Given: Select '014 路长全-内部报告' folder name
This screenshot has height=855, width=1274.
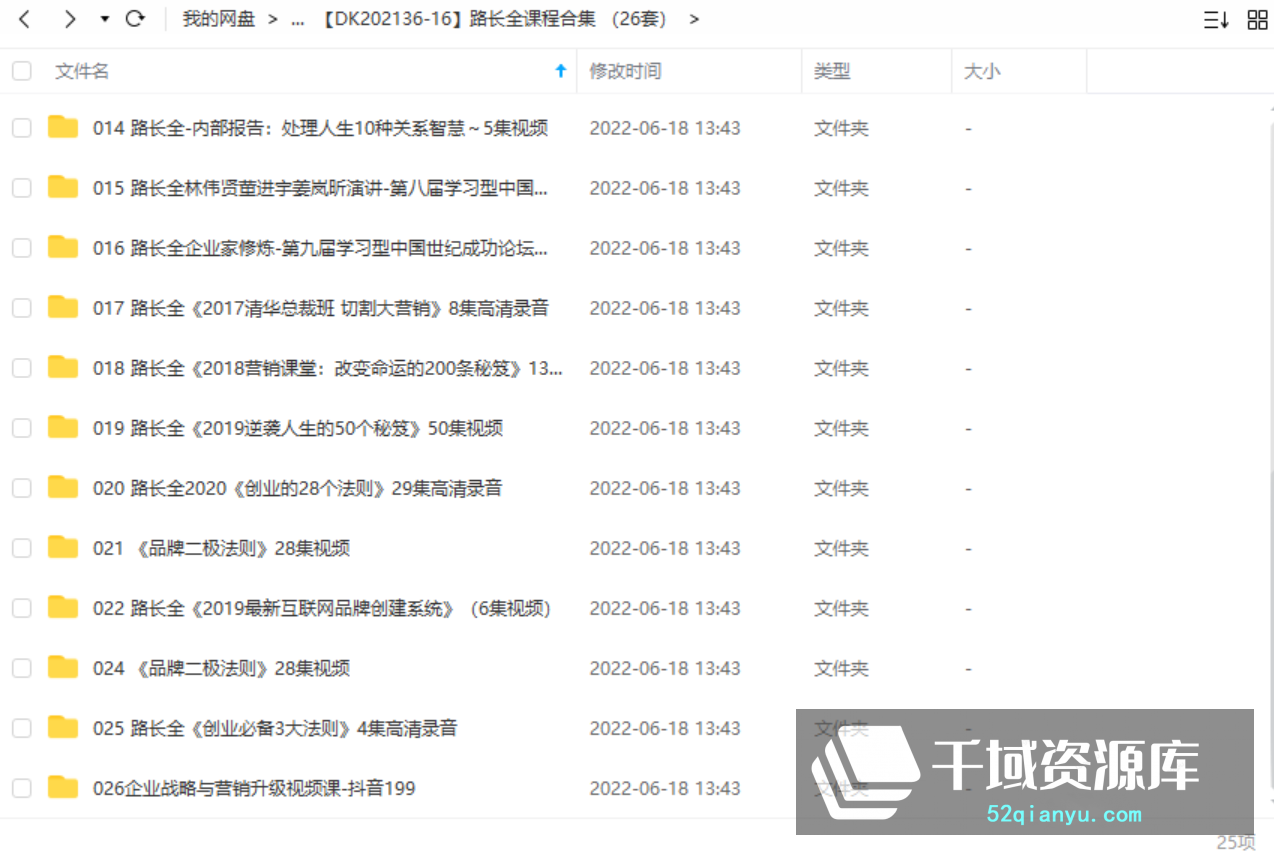Looking at the screenshot, I should click(x=320, y=128).
